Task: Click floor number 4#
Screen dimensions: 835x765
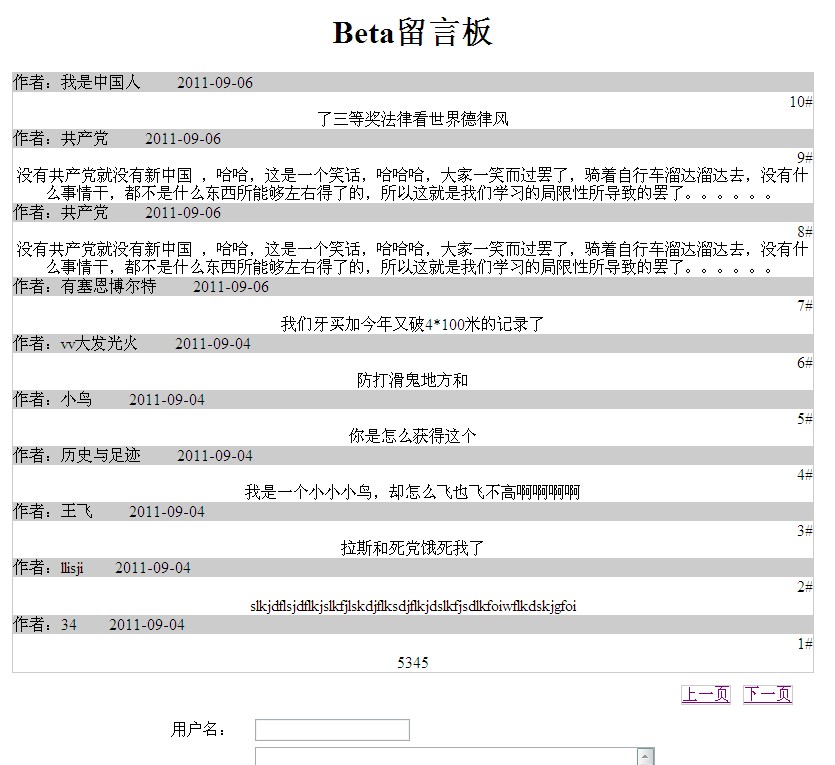Action: (x=805, y=475)
